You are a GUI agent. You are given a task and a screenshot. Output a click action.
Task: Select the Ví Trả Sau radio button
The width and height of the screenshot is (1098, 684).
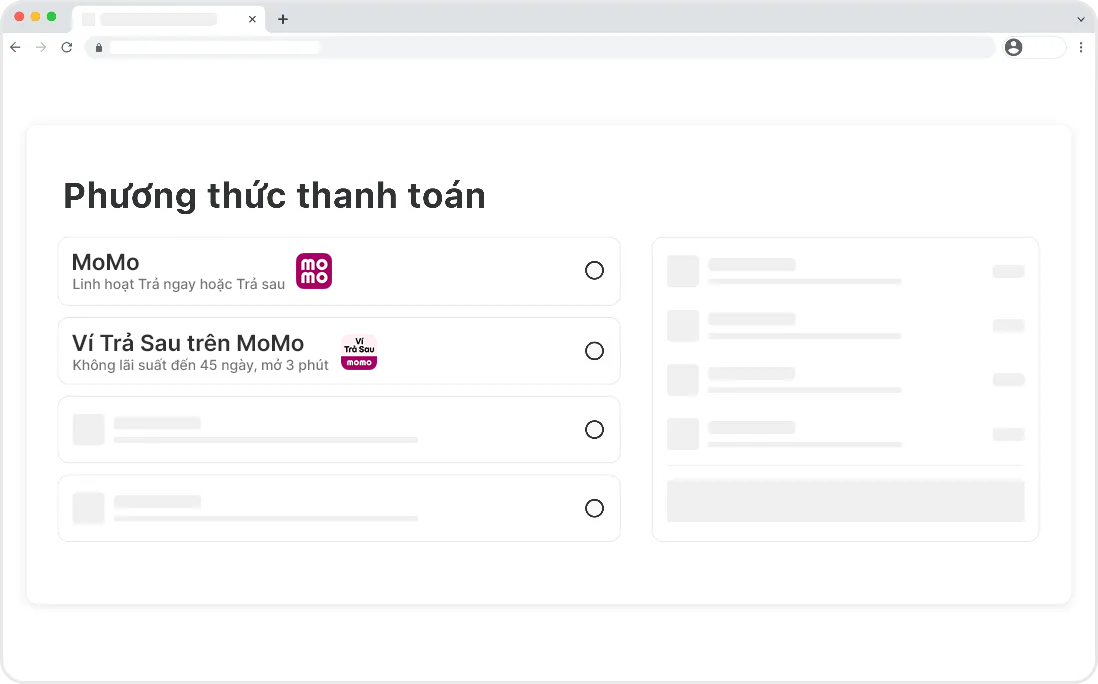594,350
